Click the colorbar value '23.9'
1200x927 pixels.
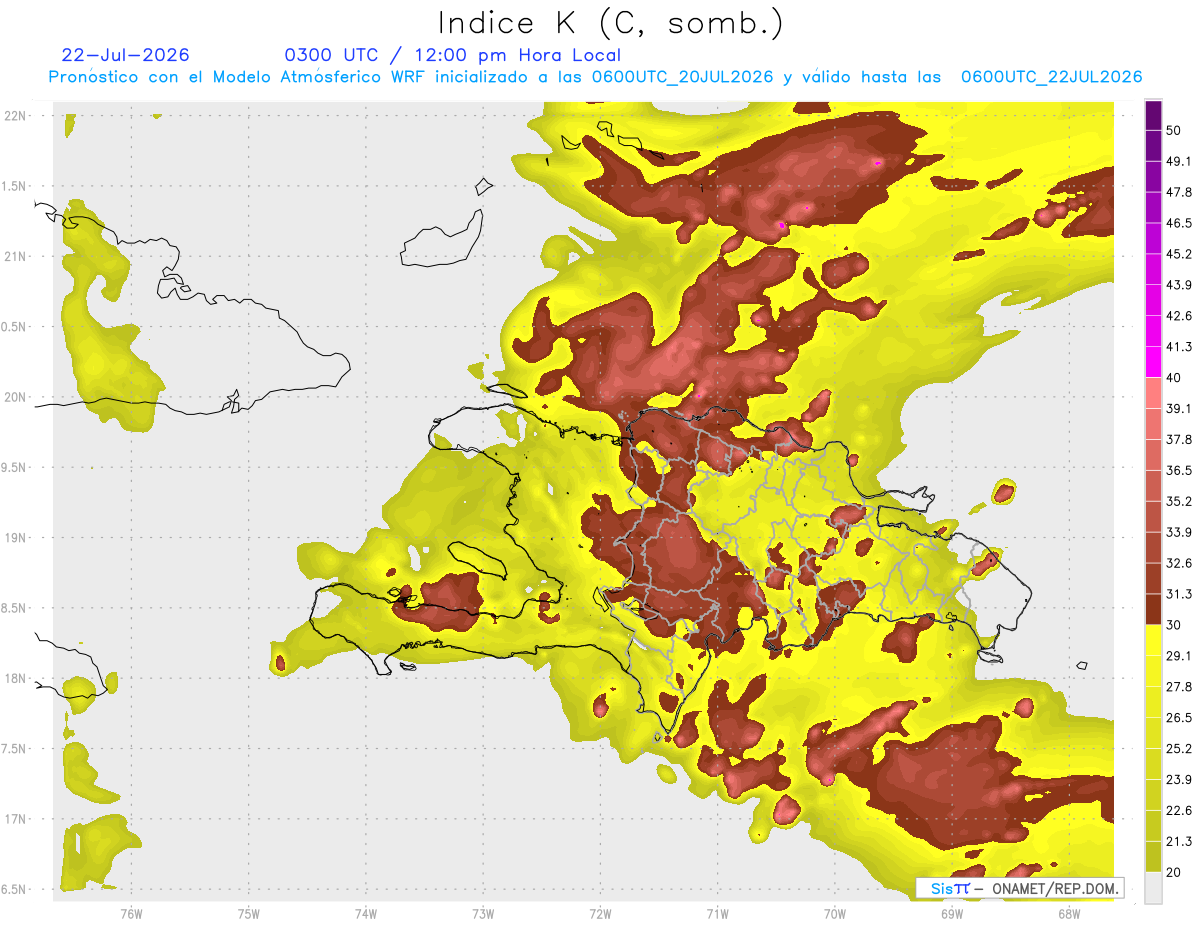(x=1178, y=780)
